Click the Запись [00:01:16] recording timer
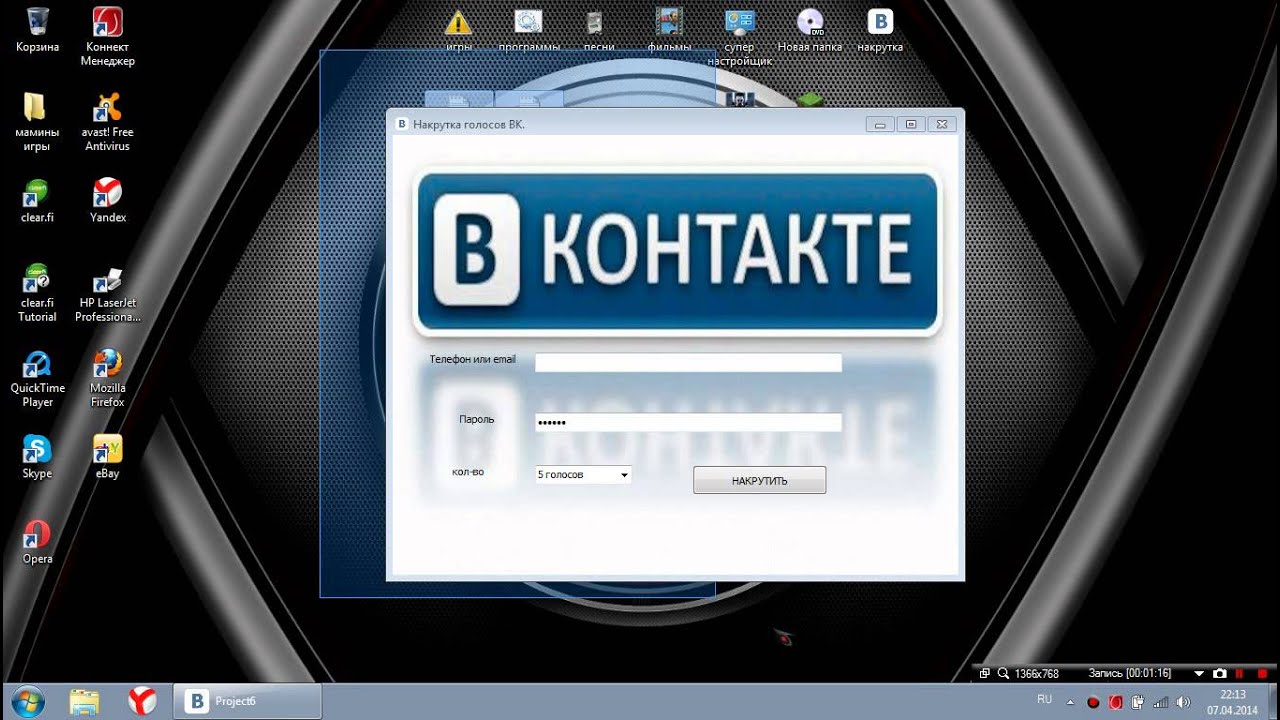This screenshot has width=1280, height=720. pos(1129,674)
